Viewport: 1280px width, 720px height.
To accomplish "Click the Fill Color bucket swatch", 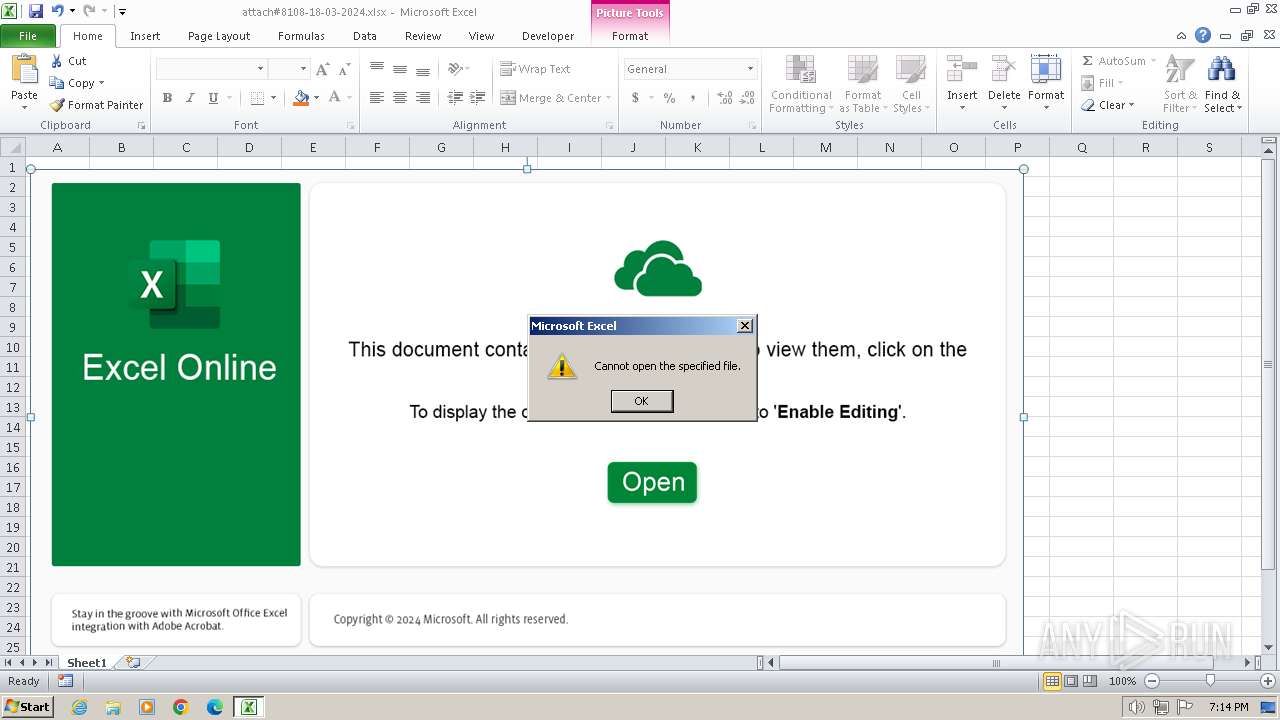I will coord(301,98).
